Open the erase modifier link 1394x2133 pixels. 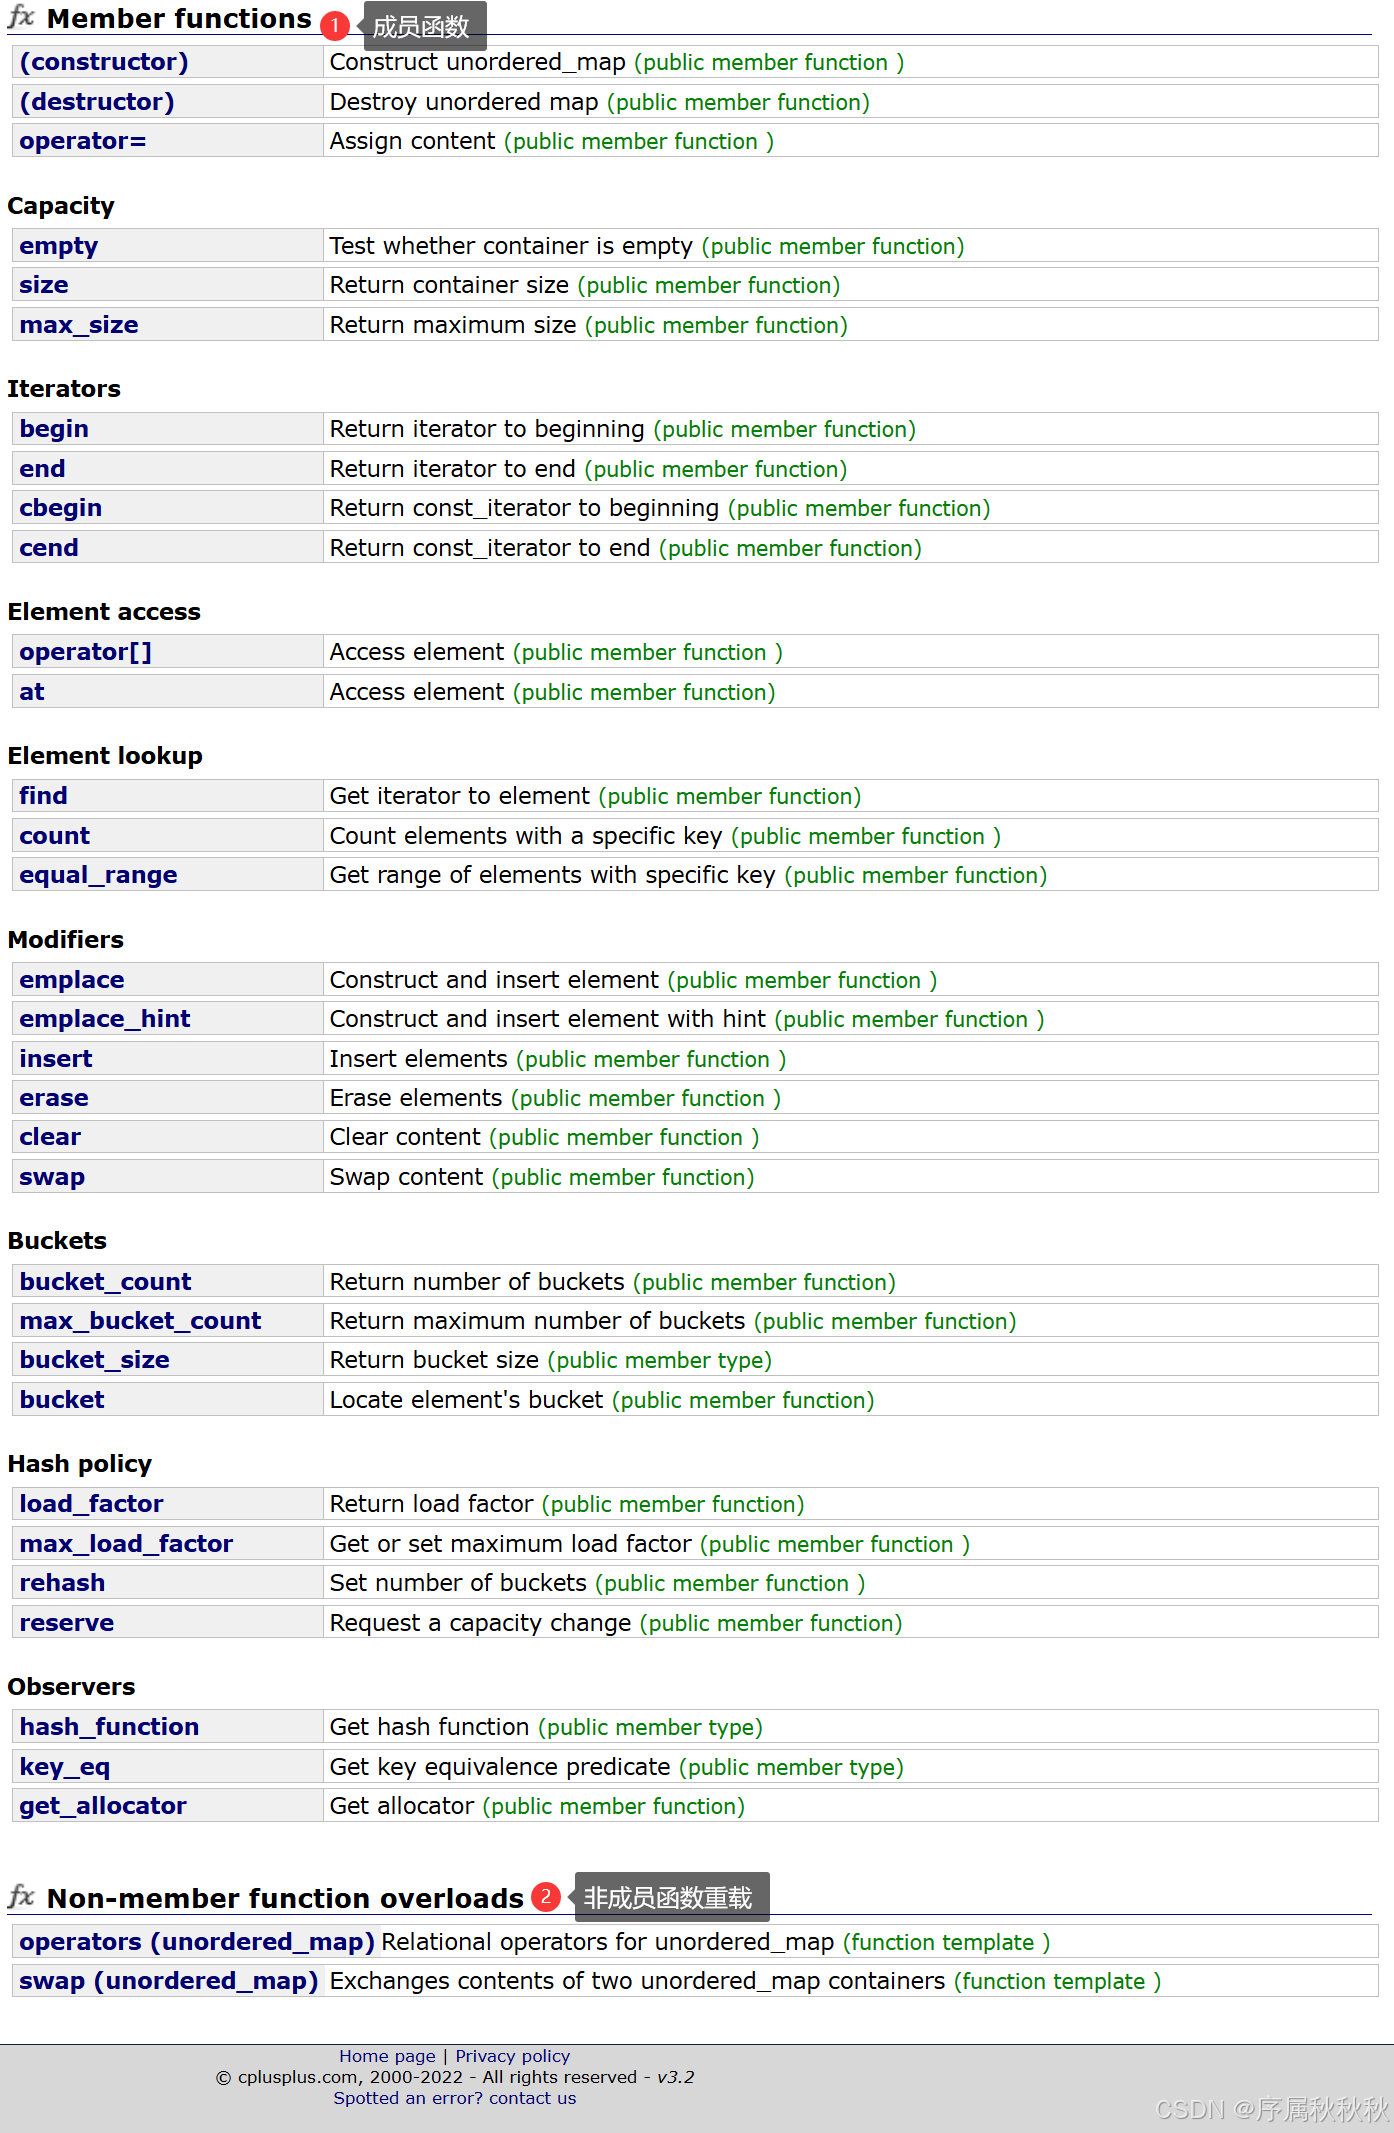pyautogui.click(x=54, y=1098)
